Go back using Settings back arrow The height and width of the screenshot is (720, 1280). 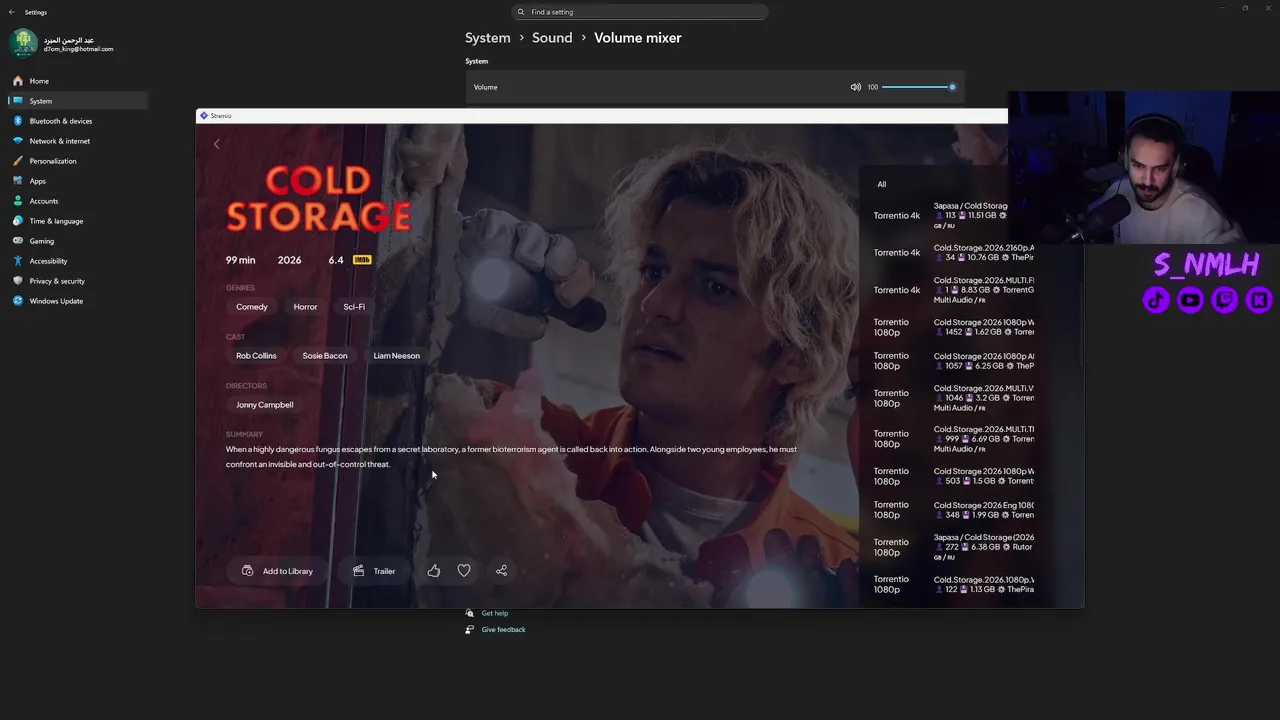point(12,12)
